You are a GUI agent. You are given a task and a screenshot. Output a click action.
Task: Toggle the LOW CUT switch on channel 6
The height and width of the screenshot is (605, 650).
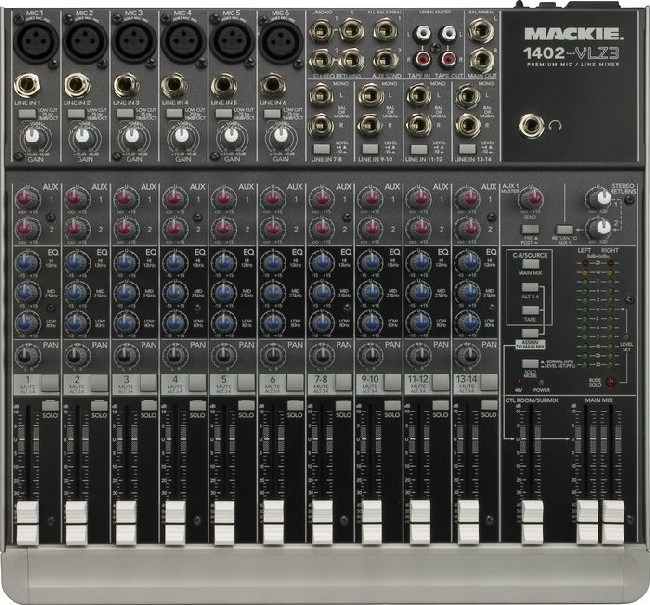click(272, 114)
